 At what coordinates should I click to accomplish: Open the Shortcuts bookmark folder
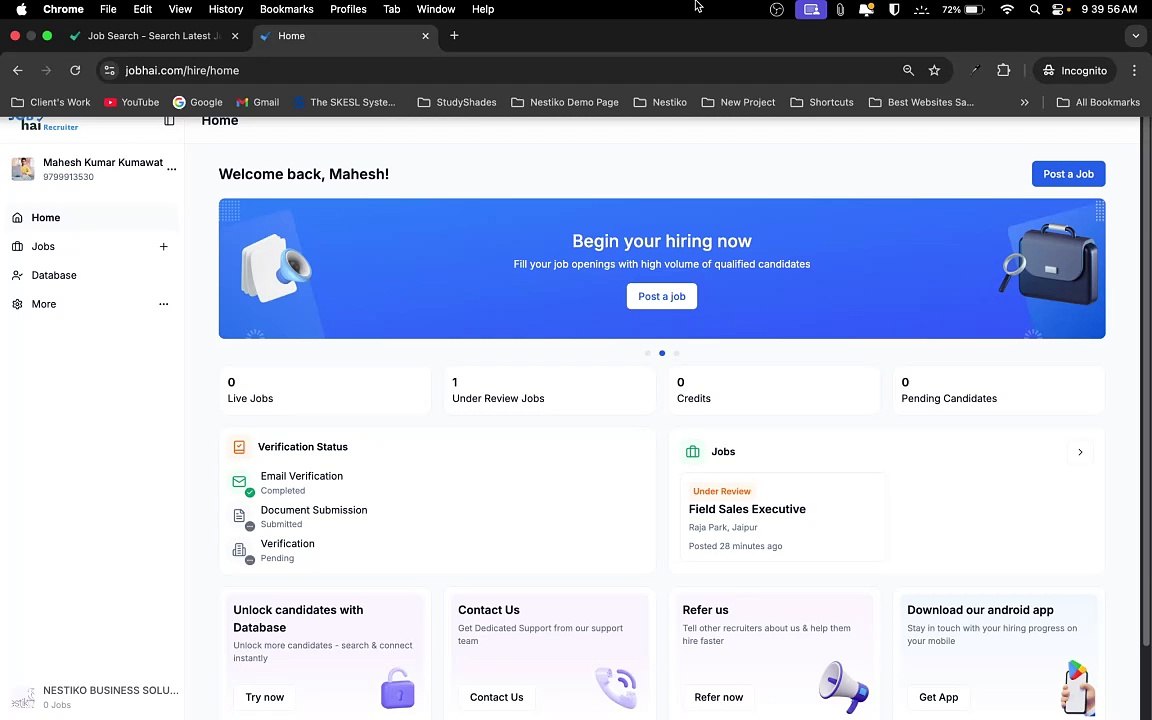(822, 102)
